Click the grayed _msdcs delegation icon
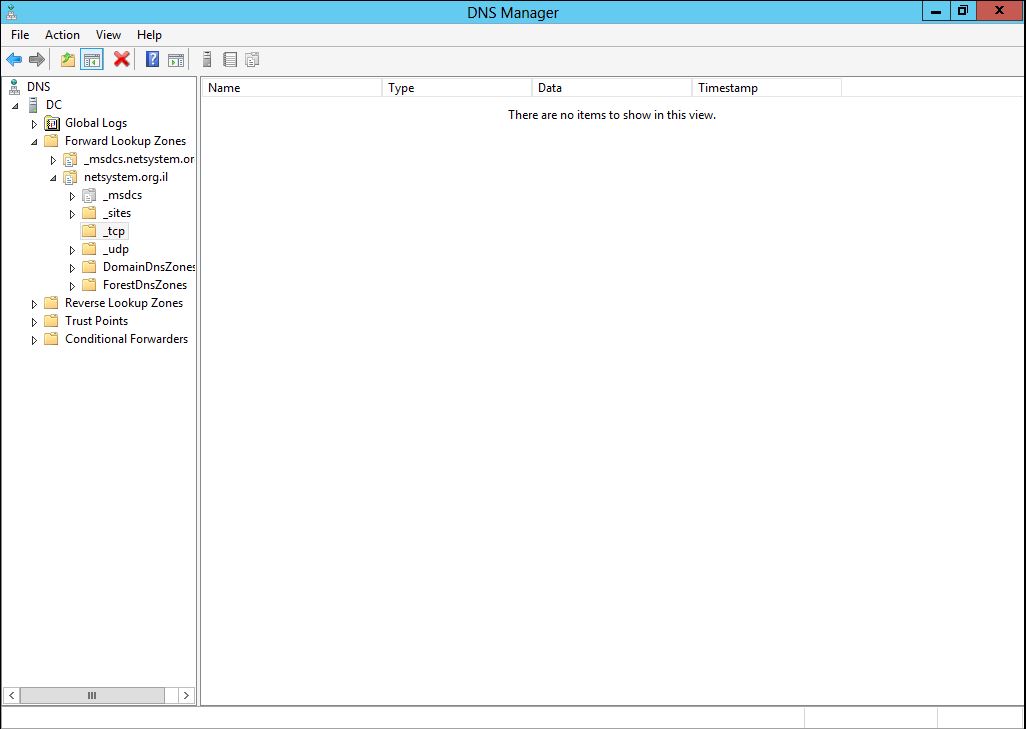The width and height of the screenshot is (1026, 729). click(x=90, y=195)
